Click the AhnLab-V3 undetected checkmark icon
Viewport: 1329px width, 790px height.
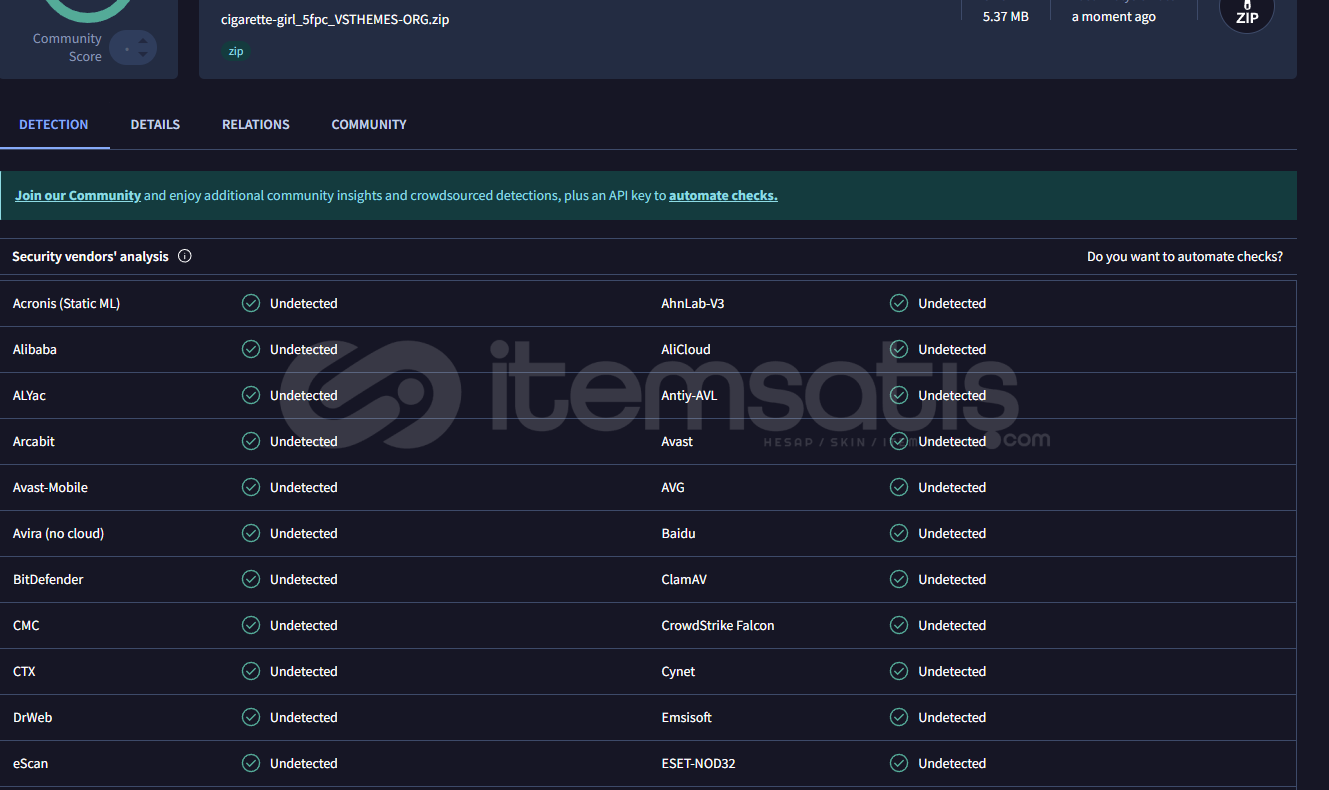click(x=899, y=303)
